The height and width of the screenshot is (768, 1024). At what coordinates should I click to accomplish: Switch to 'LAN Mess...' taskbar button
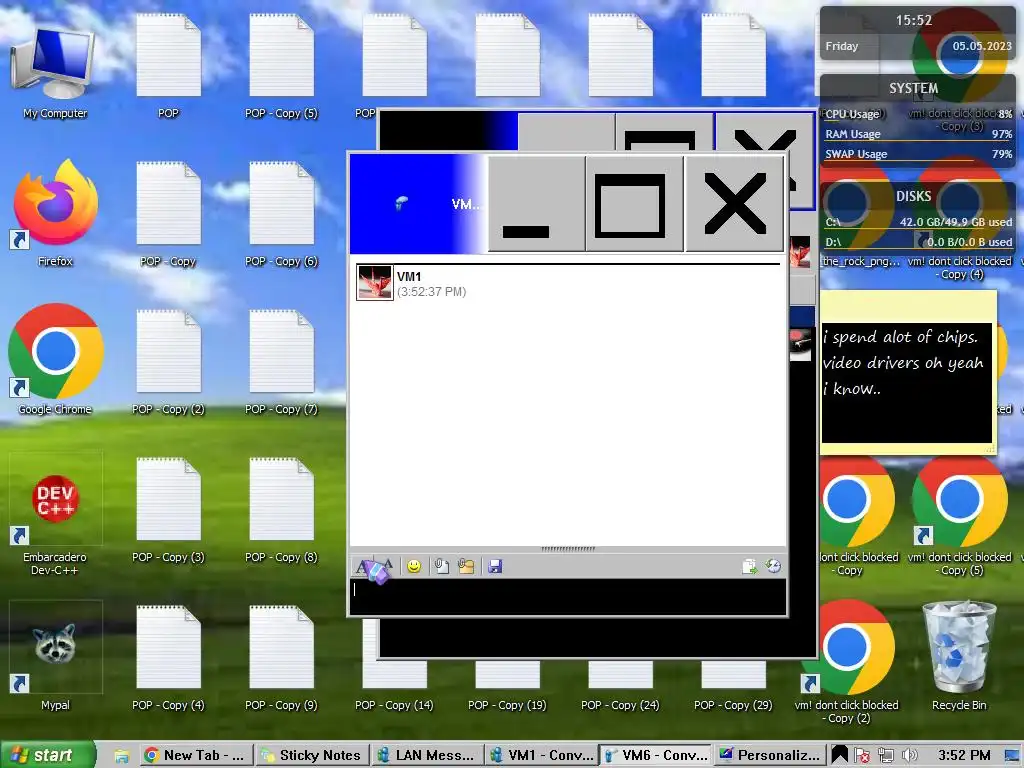[x=427, y=756]
